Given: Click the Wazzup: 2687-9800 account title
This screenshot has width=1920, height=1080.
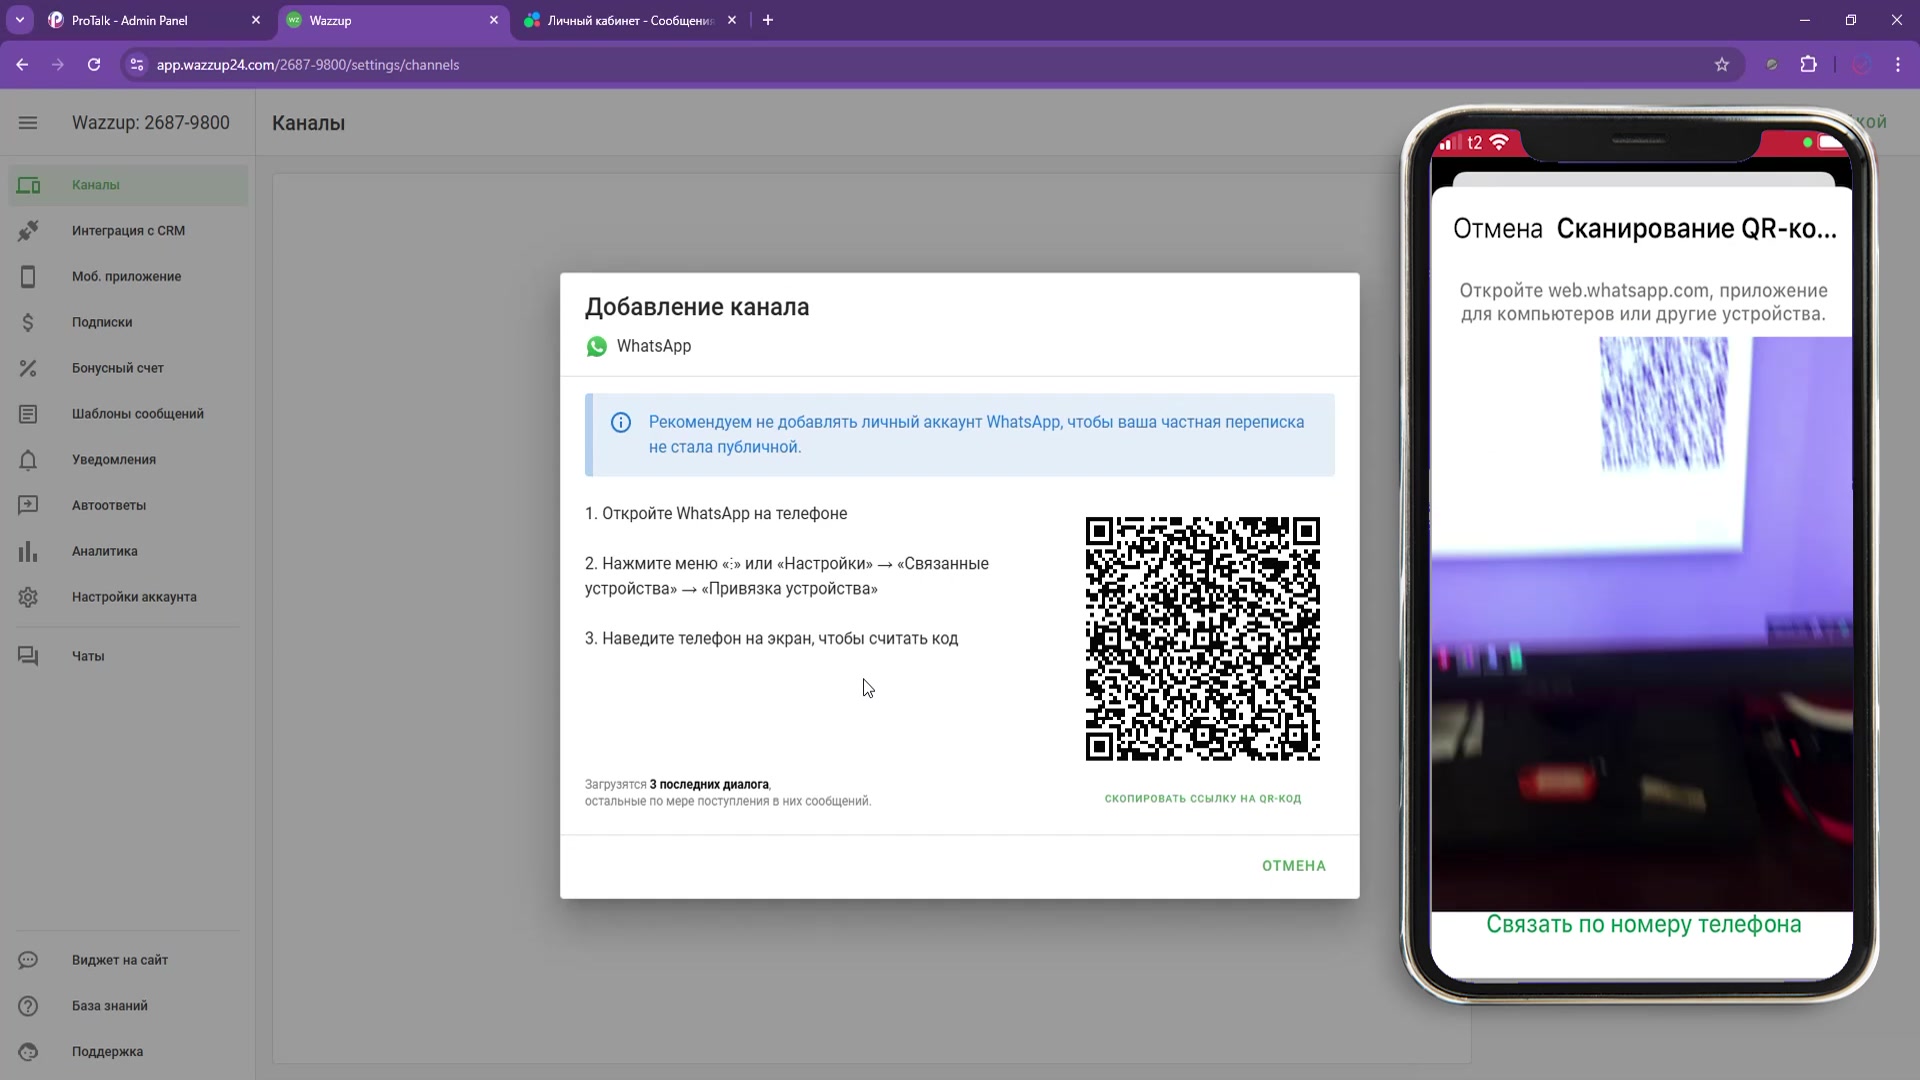Looking at the screenshot, I should (x=151, y=123).
